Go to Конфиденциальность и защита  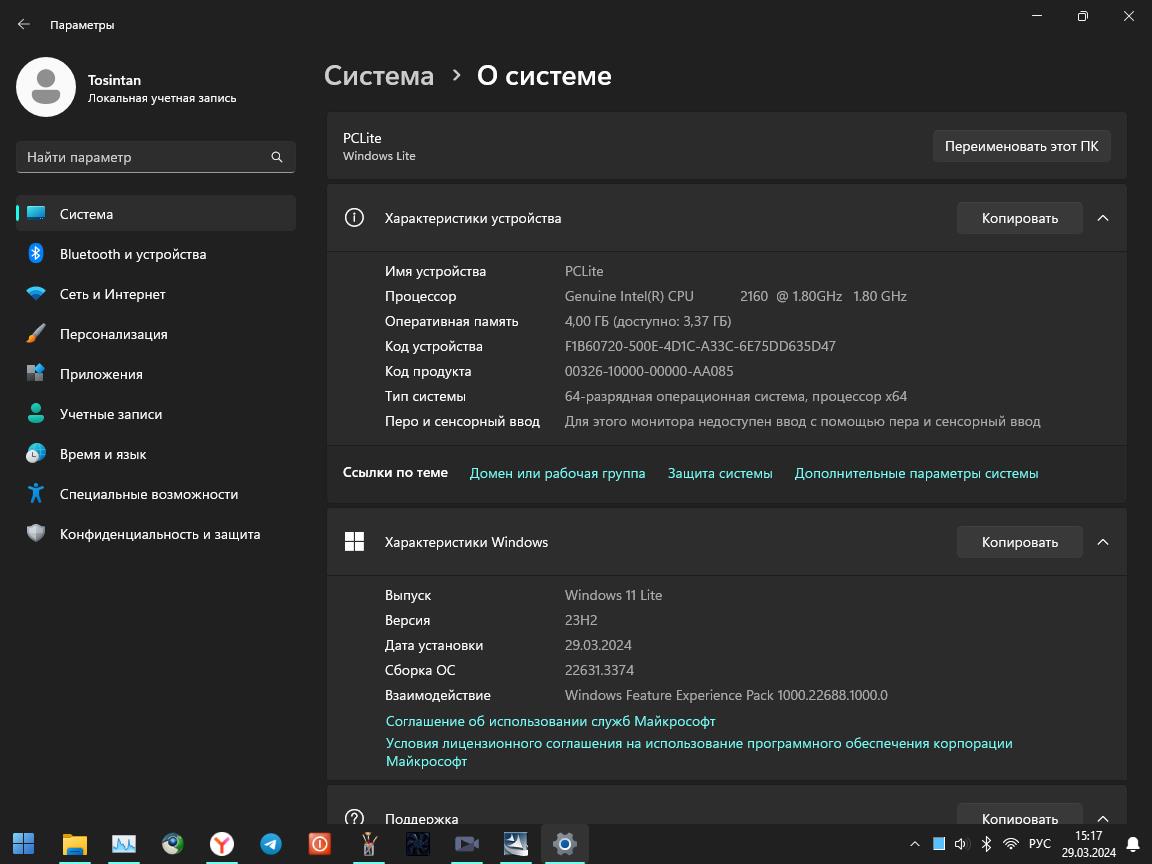156,534
